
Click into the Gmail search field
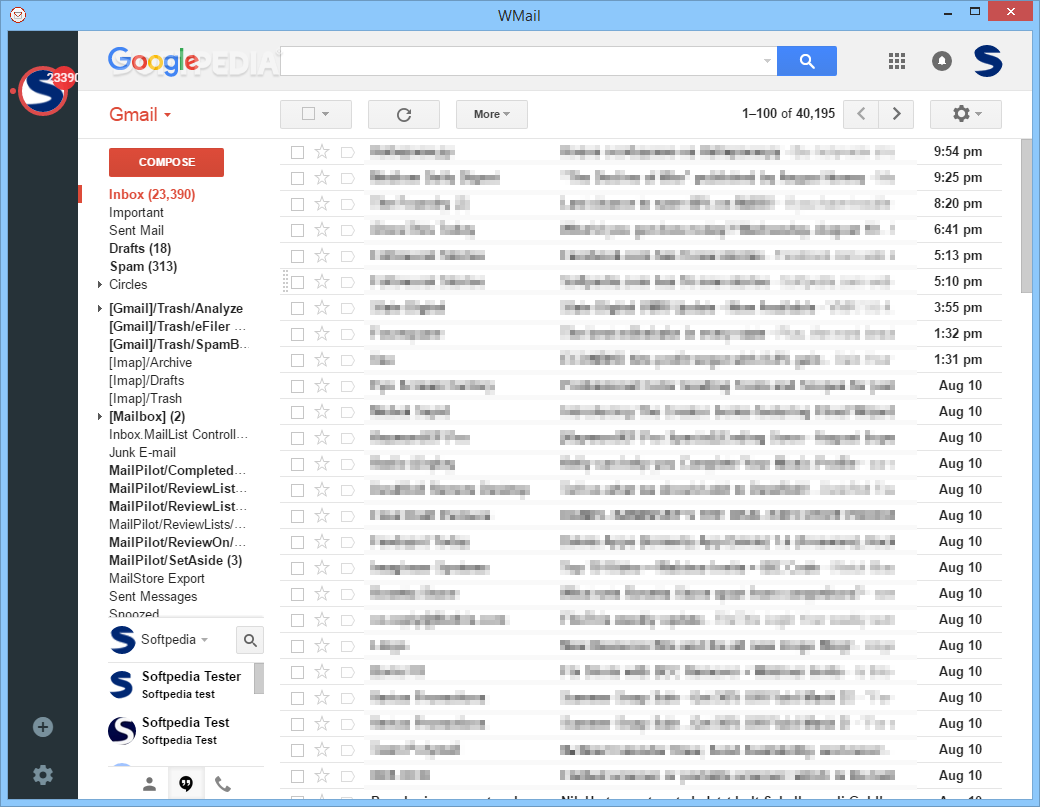click(x=521, y=61)
